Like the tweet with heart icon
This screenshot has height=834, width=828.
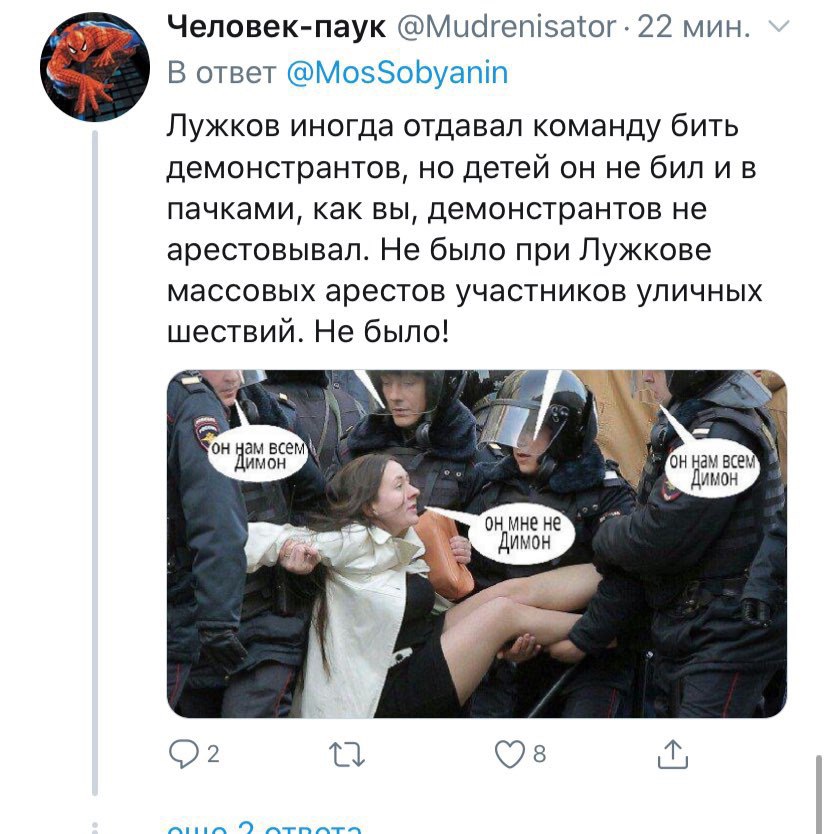tap(509, 754)
